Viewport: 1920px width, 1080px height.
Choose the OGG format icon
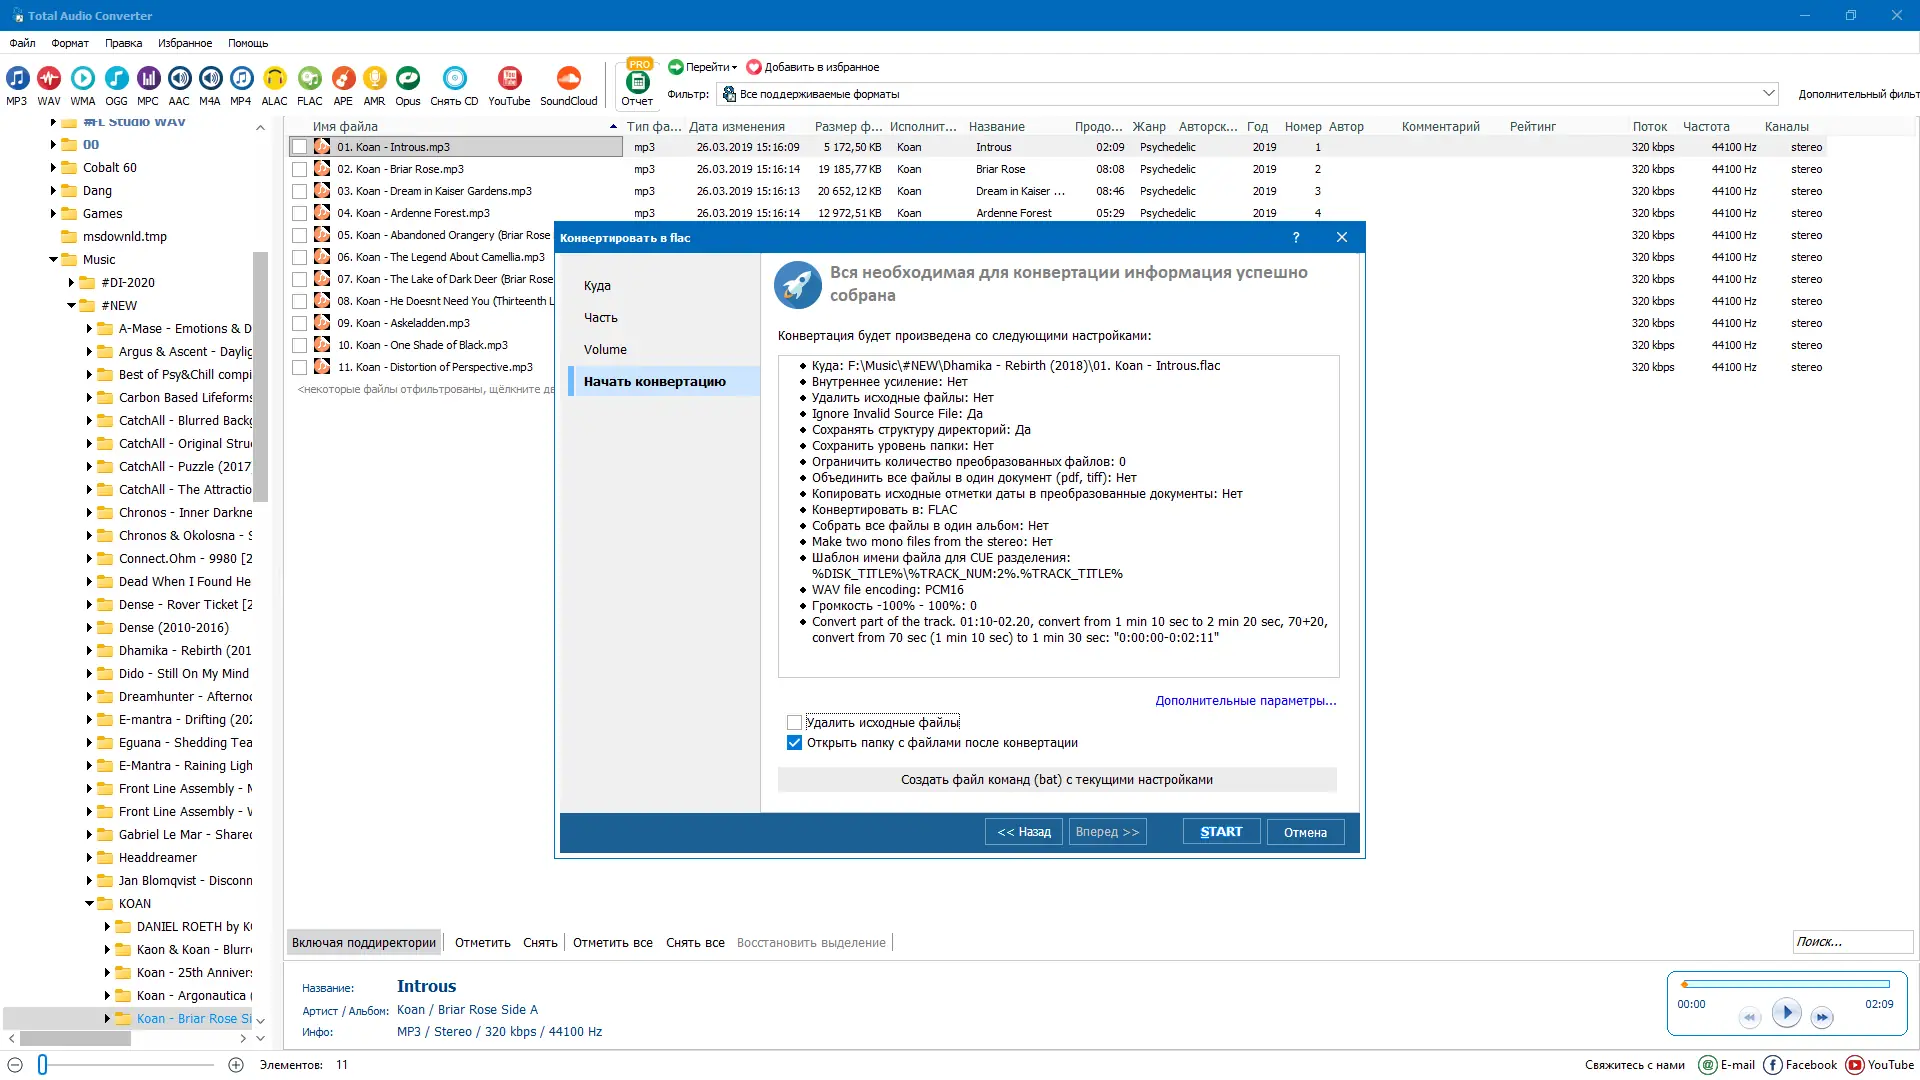coord(116,80)
